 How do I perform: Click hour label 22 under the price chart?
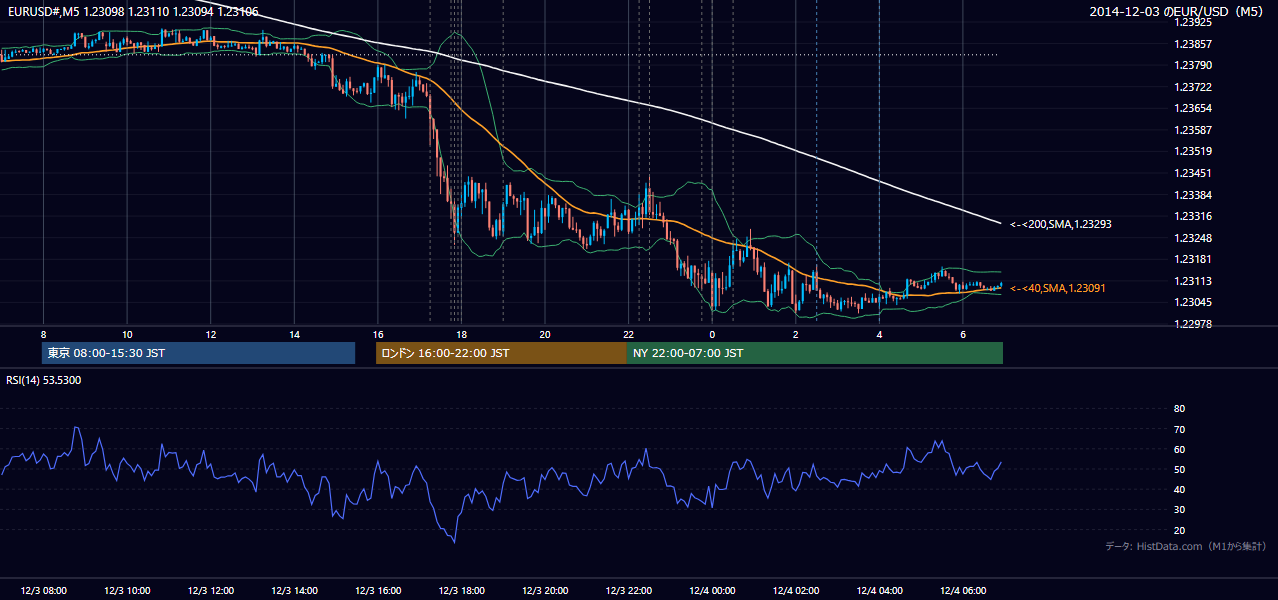pyautogui.click(x=628, y=334)
